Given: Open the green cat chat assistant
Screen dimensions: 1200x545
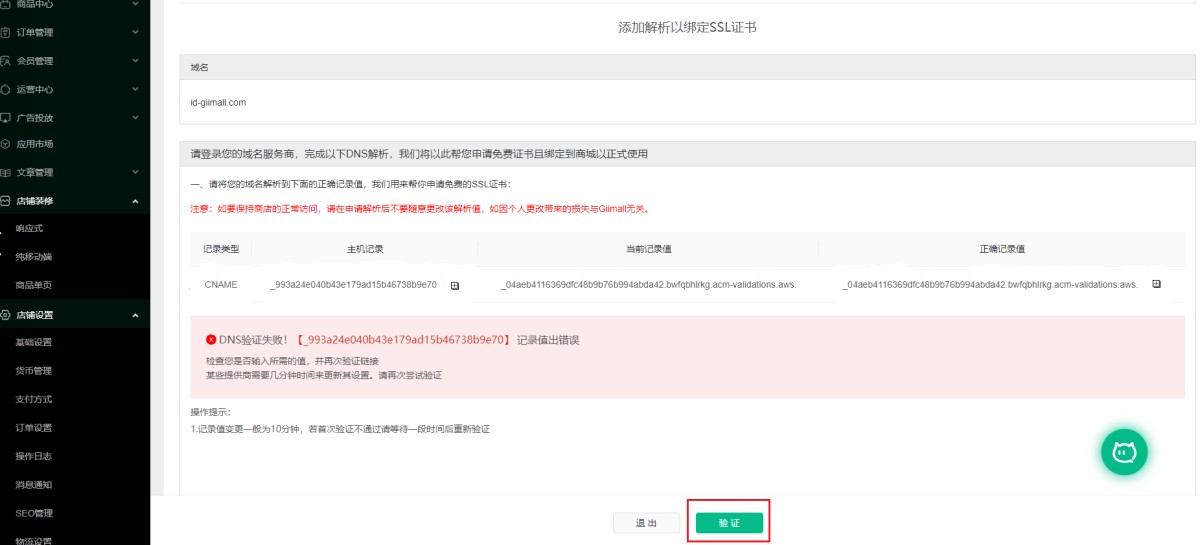Looking at the screenshot, I should (1124, 452).
